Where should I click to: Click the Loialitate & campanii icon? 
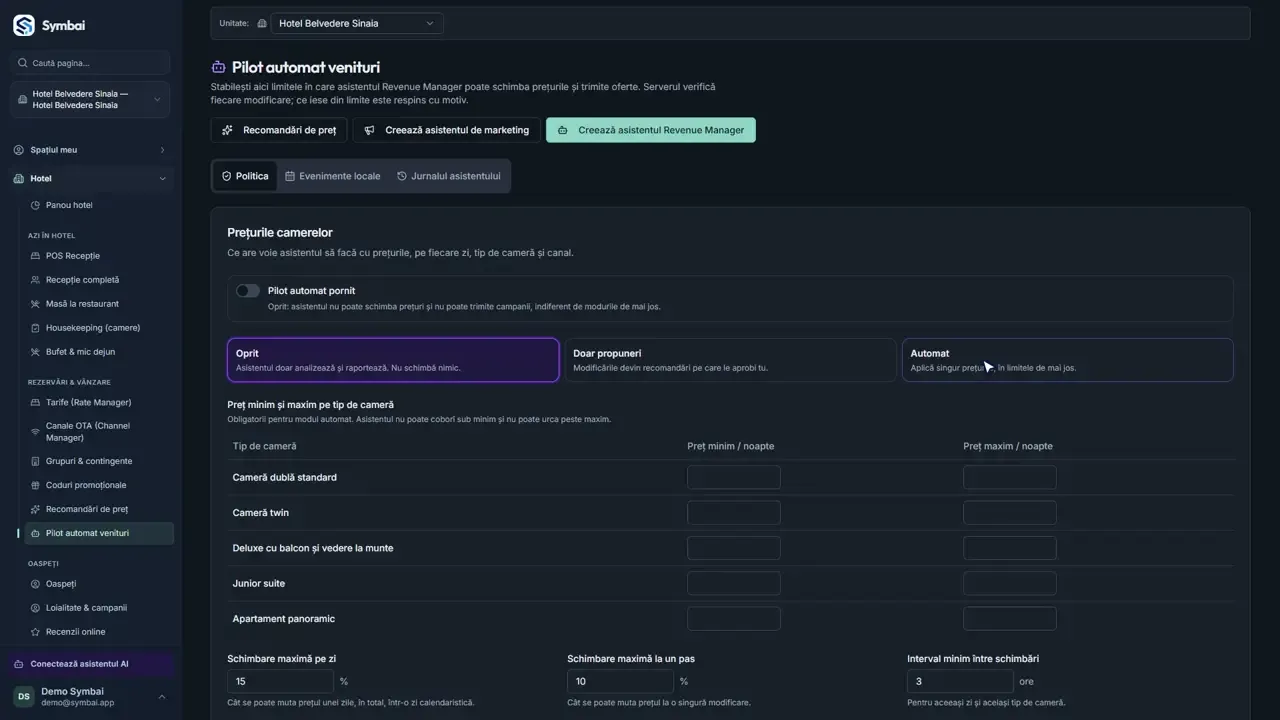tap(36, 608)
